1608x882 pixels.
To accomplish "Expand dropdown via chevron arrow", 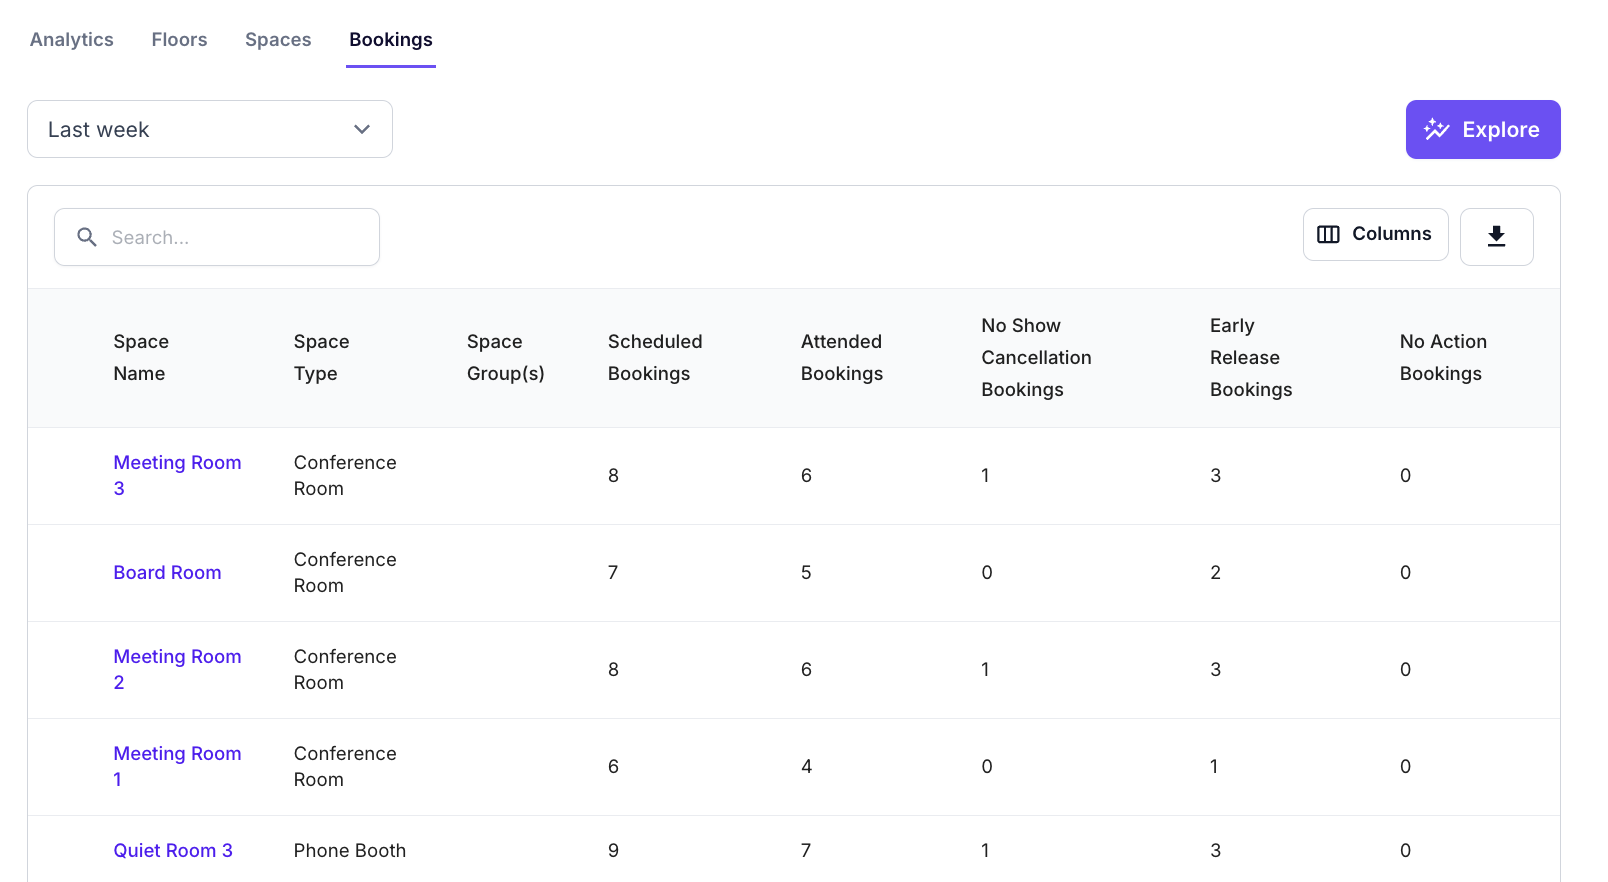I will [x=362, y=129].
